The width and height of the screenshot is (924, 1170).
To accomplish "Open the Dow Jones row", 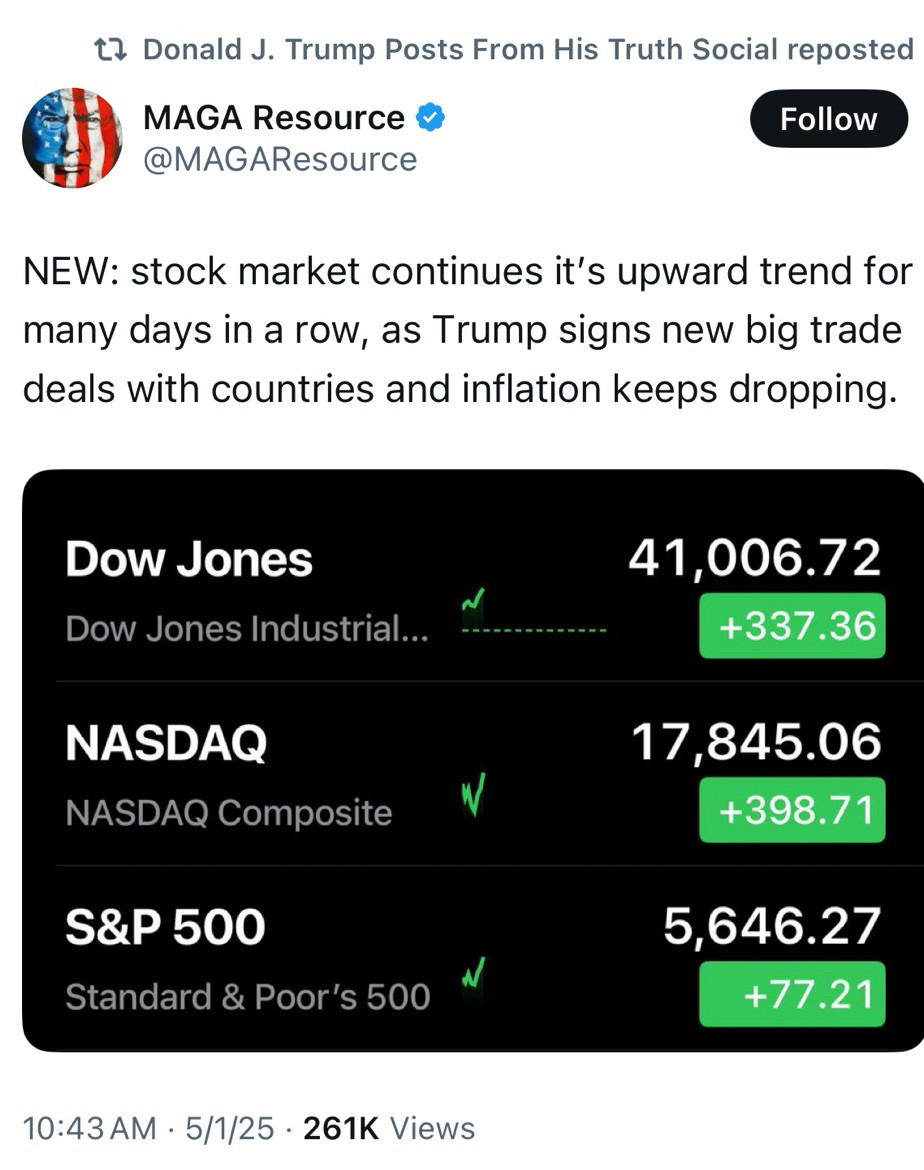I will tap(473, 589).
